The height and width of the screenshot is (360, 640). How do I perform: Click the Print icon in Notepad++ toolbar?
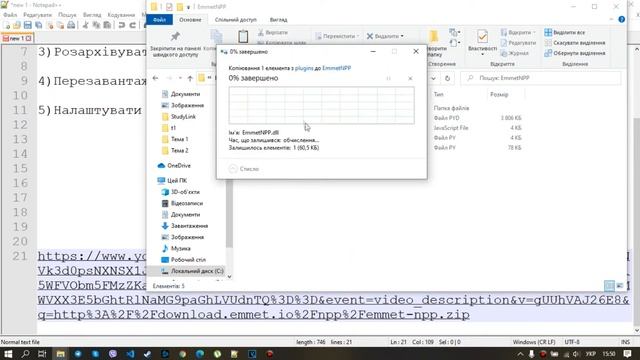71,25
